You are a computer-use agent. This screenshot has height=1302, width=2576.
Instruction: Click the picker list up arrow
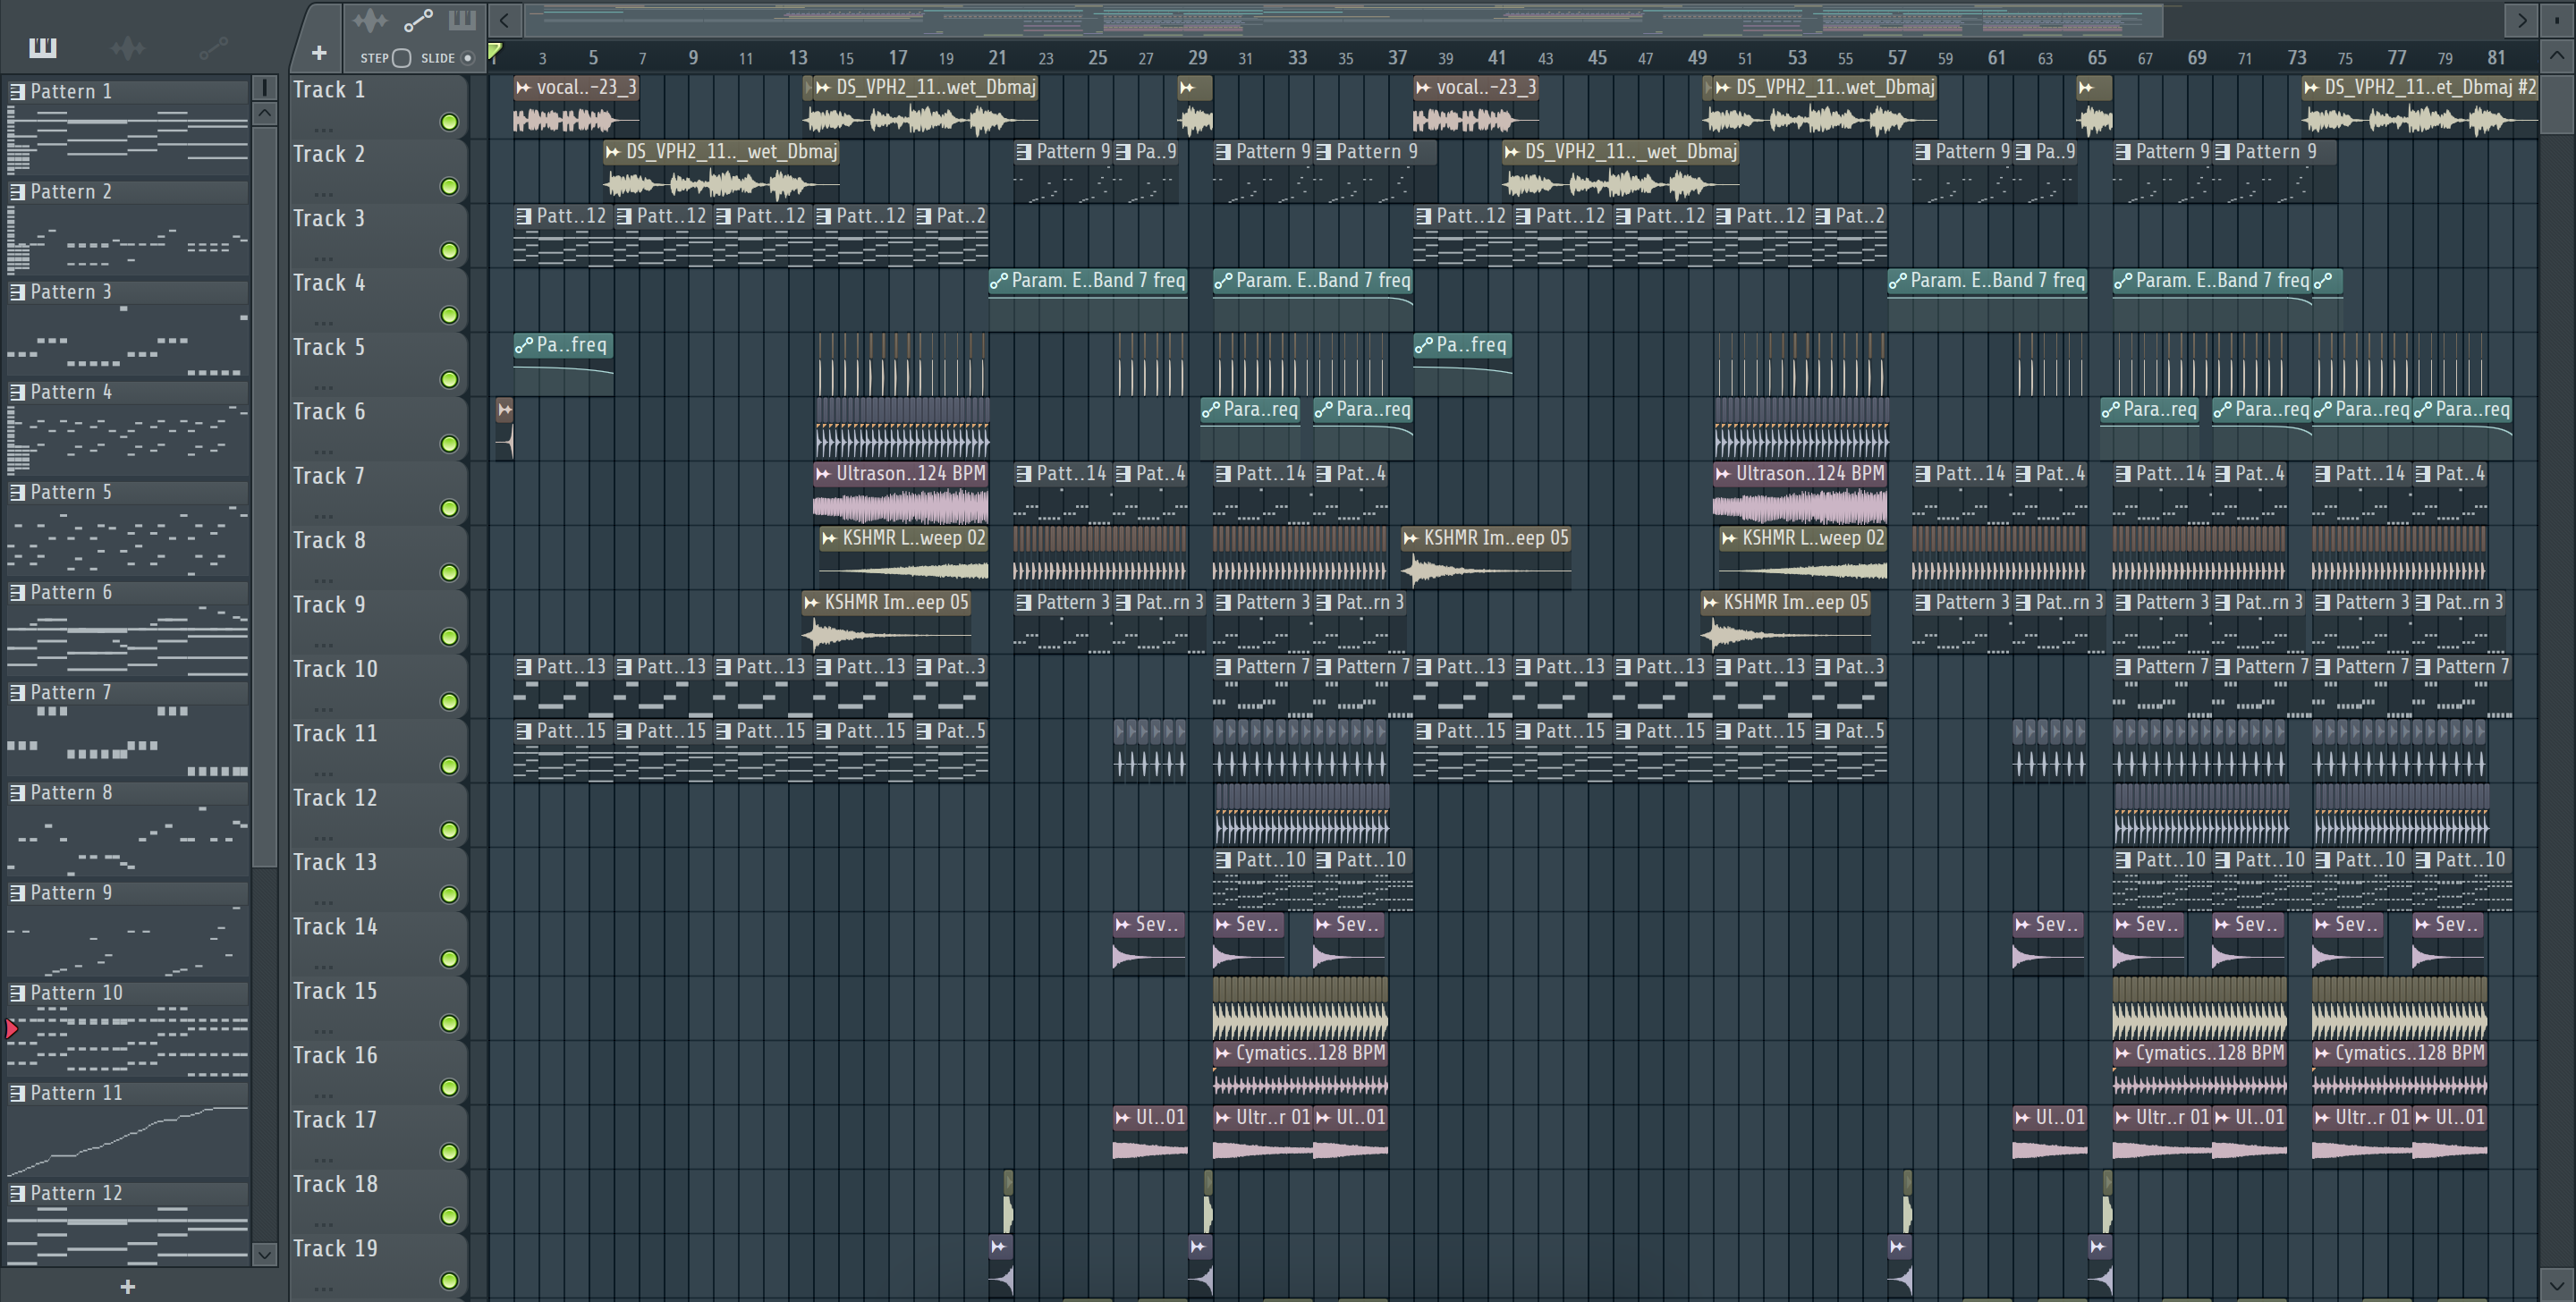(264, 113)
